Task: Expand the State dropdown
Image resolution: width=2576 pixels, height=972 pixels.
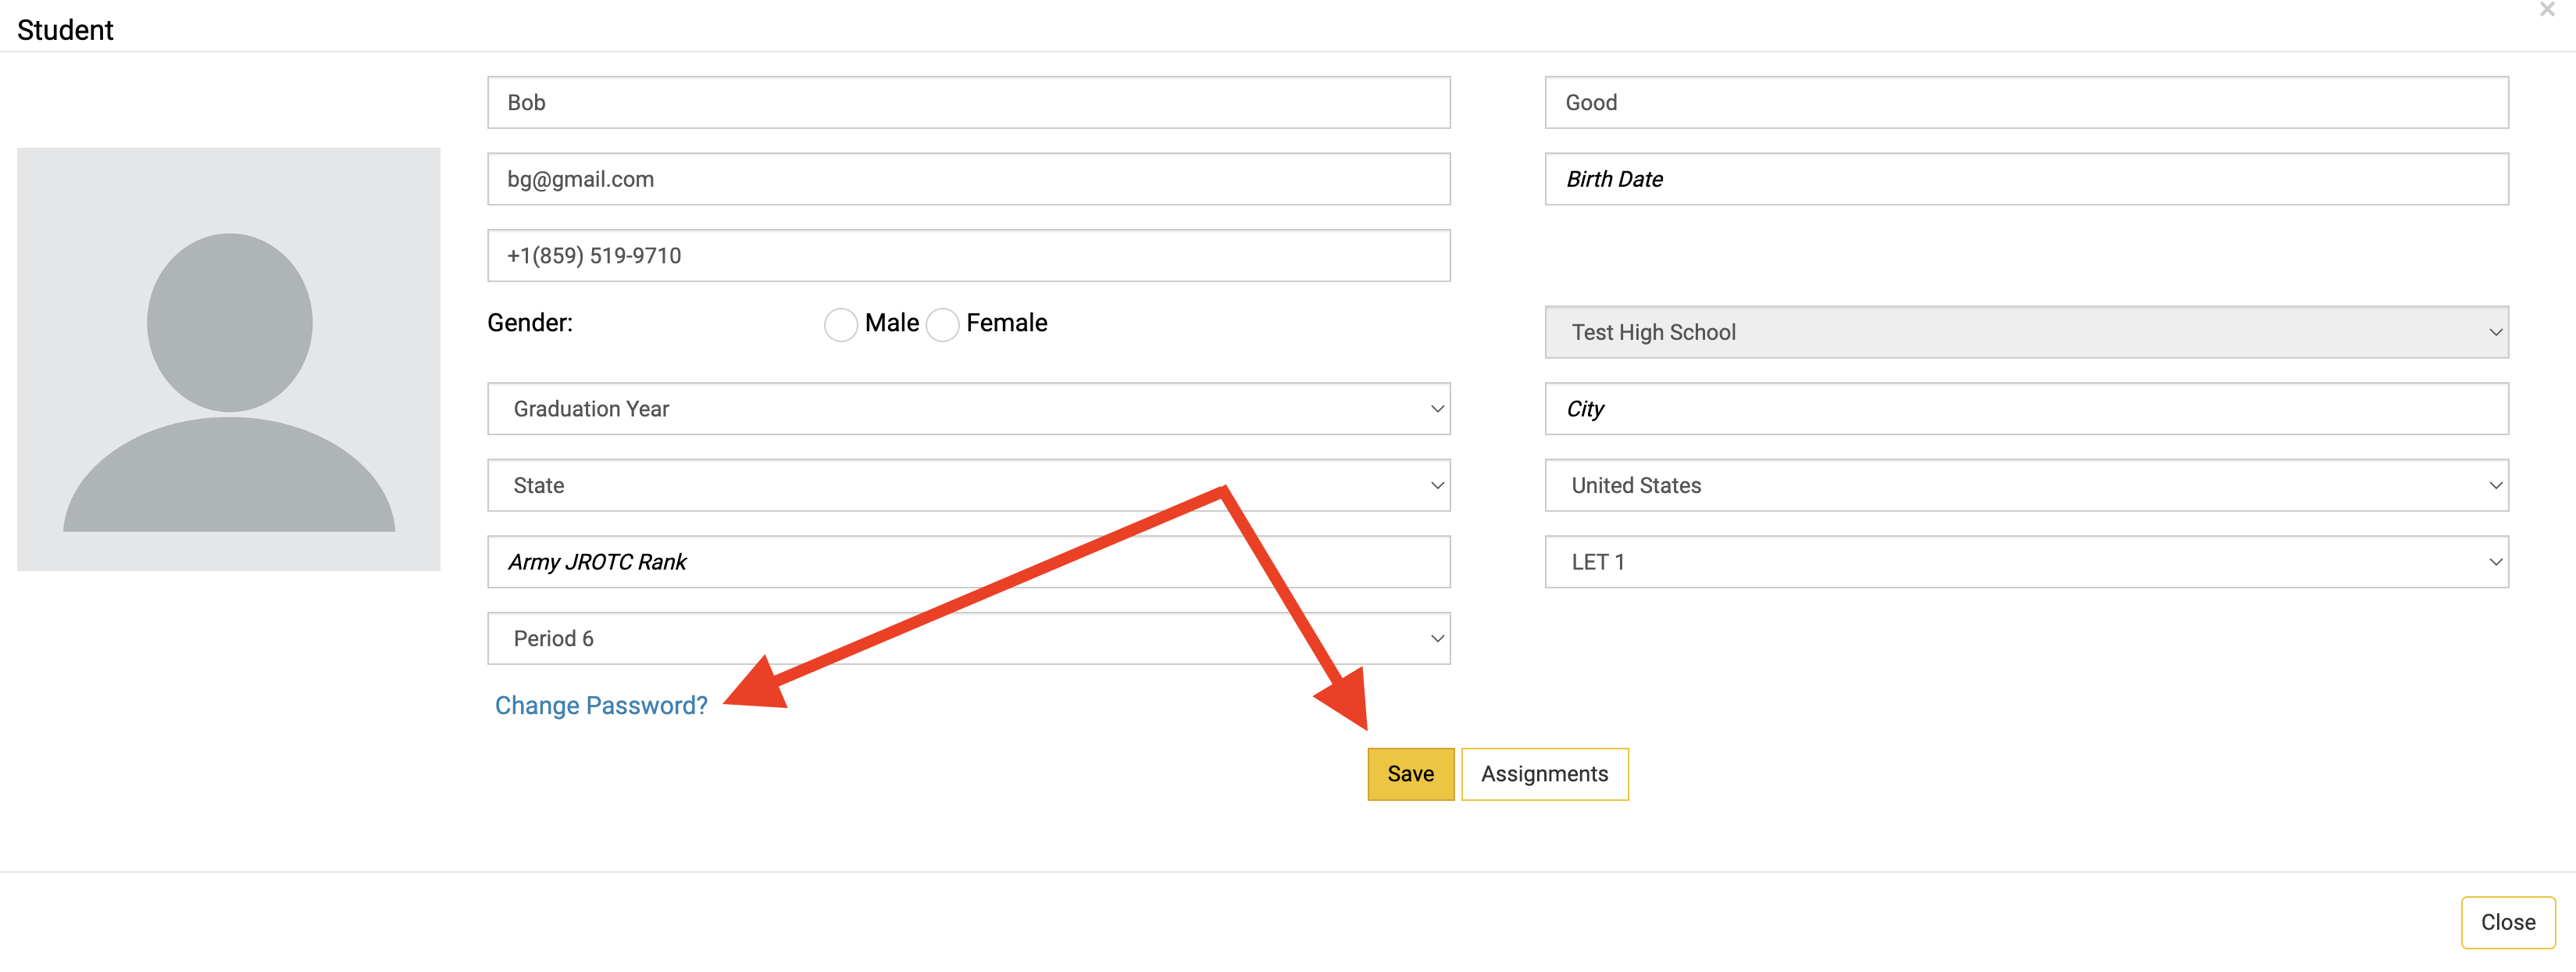Action: 967,486
